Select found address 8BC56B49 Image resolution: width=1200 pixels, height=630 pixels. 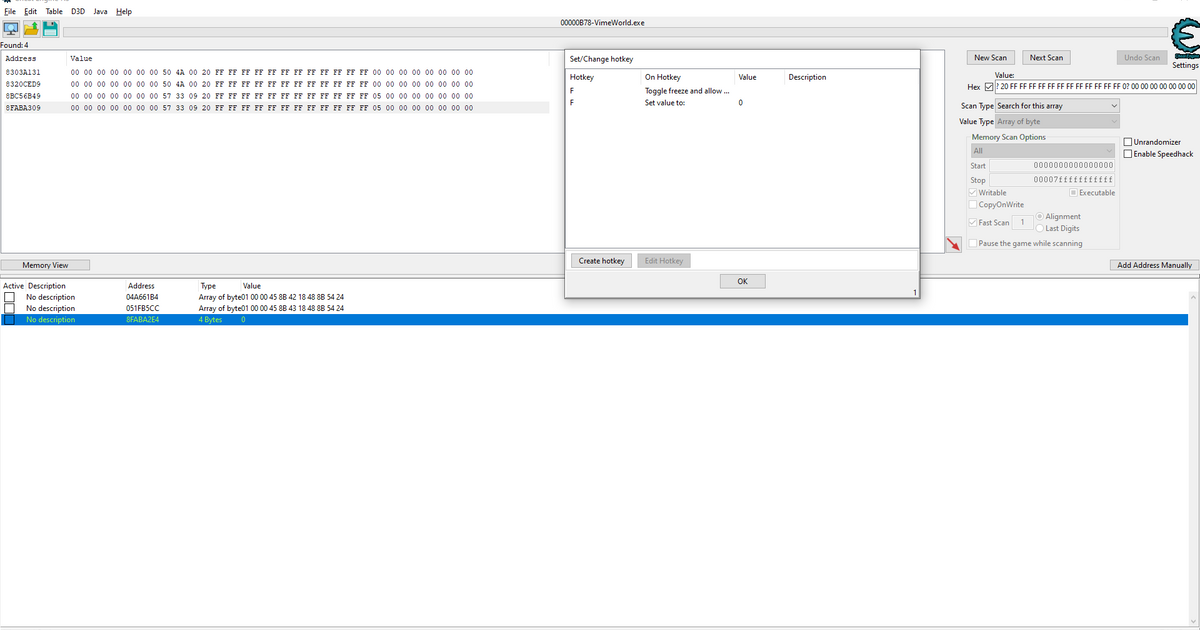click(x=23, y=96)
